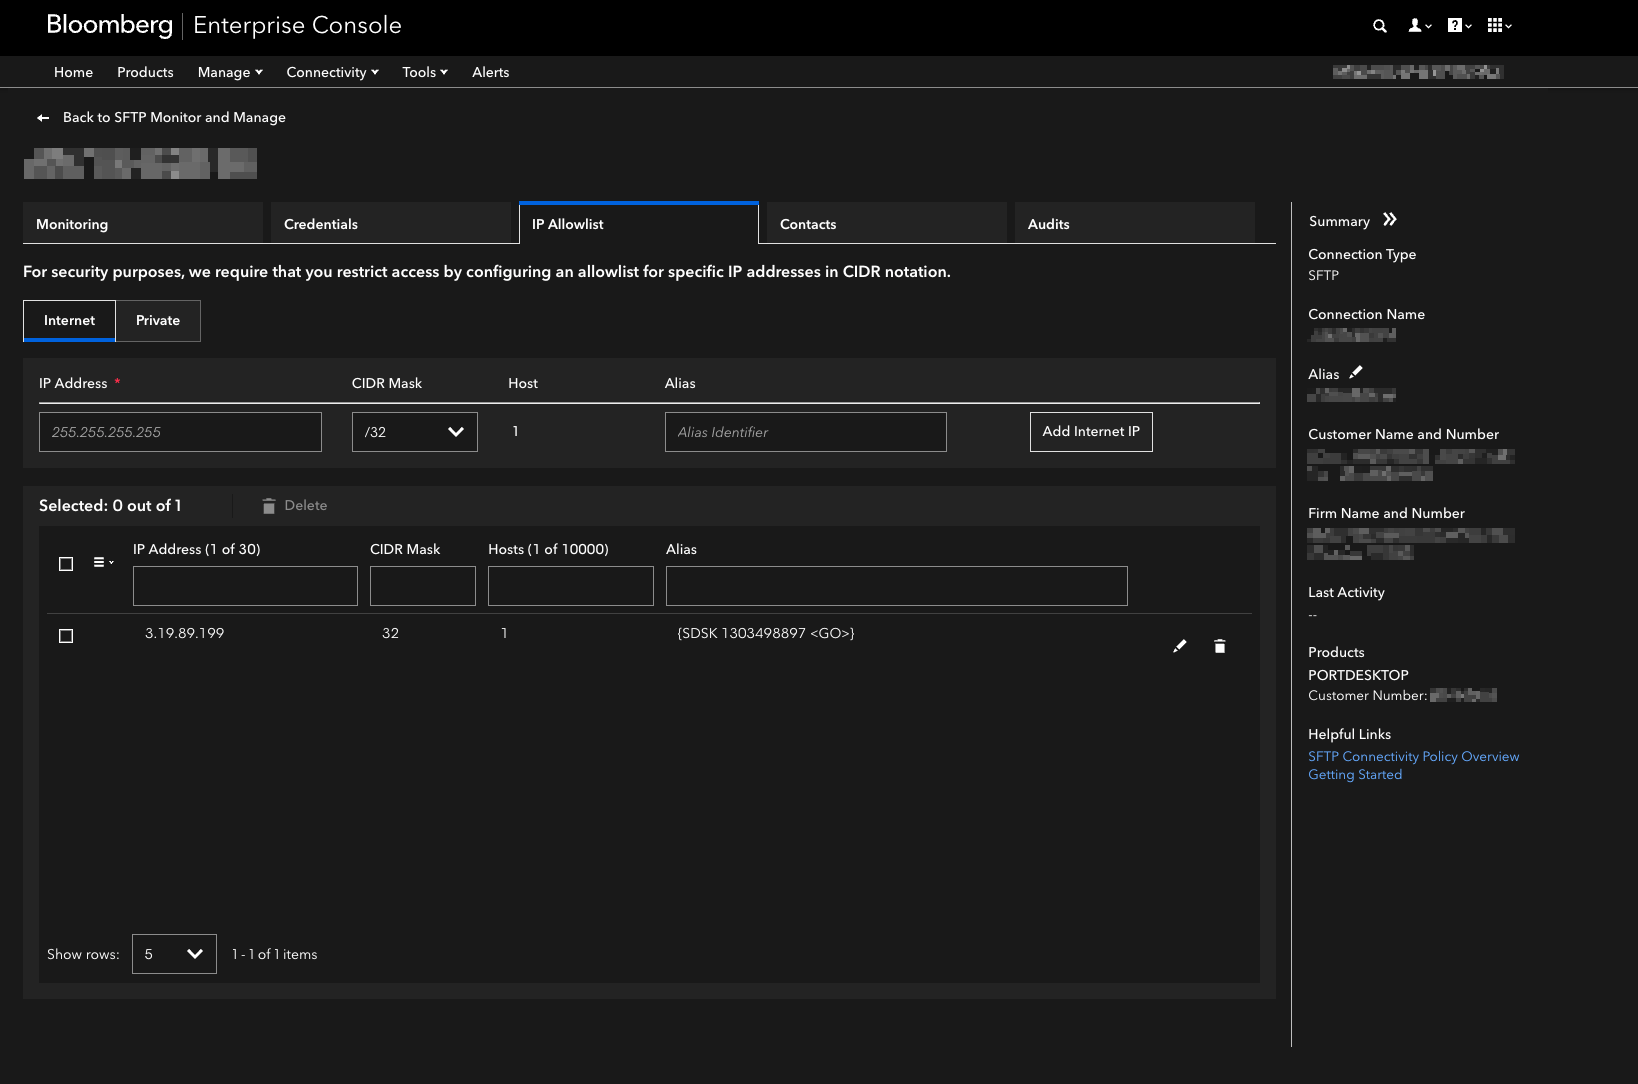The image size is (1638, 1084).
Task: Switch to the Audits tab
Action: (x=1135, y=223)
